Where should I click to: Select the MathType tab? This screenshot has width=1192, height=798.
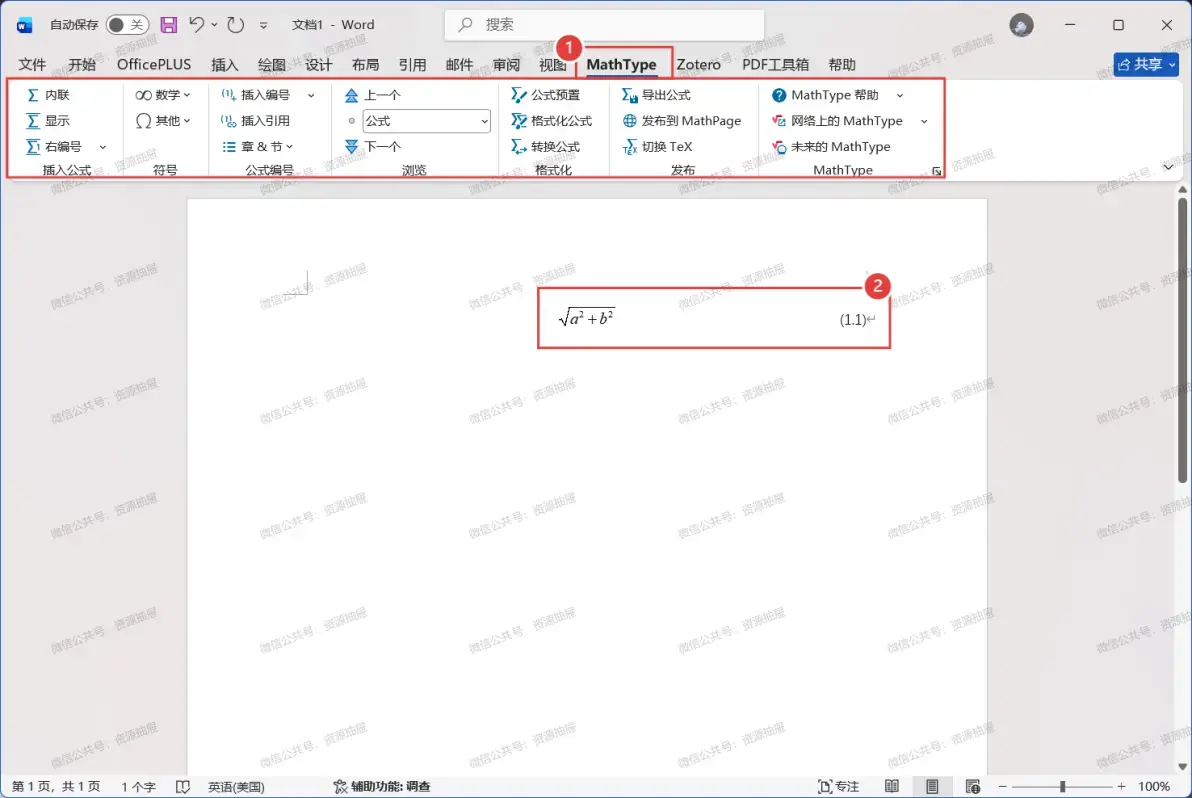pyautogui.click(x=621, y=65)
